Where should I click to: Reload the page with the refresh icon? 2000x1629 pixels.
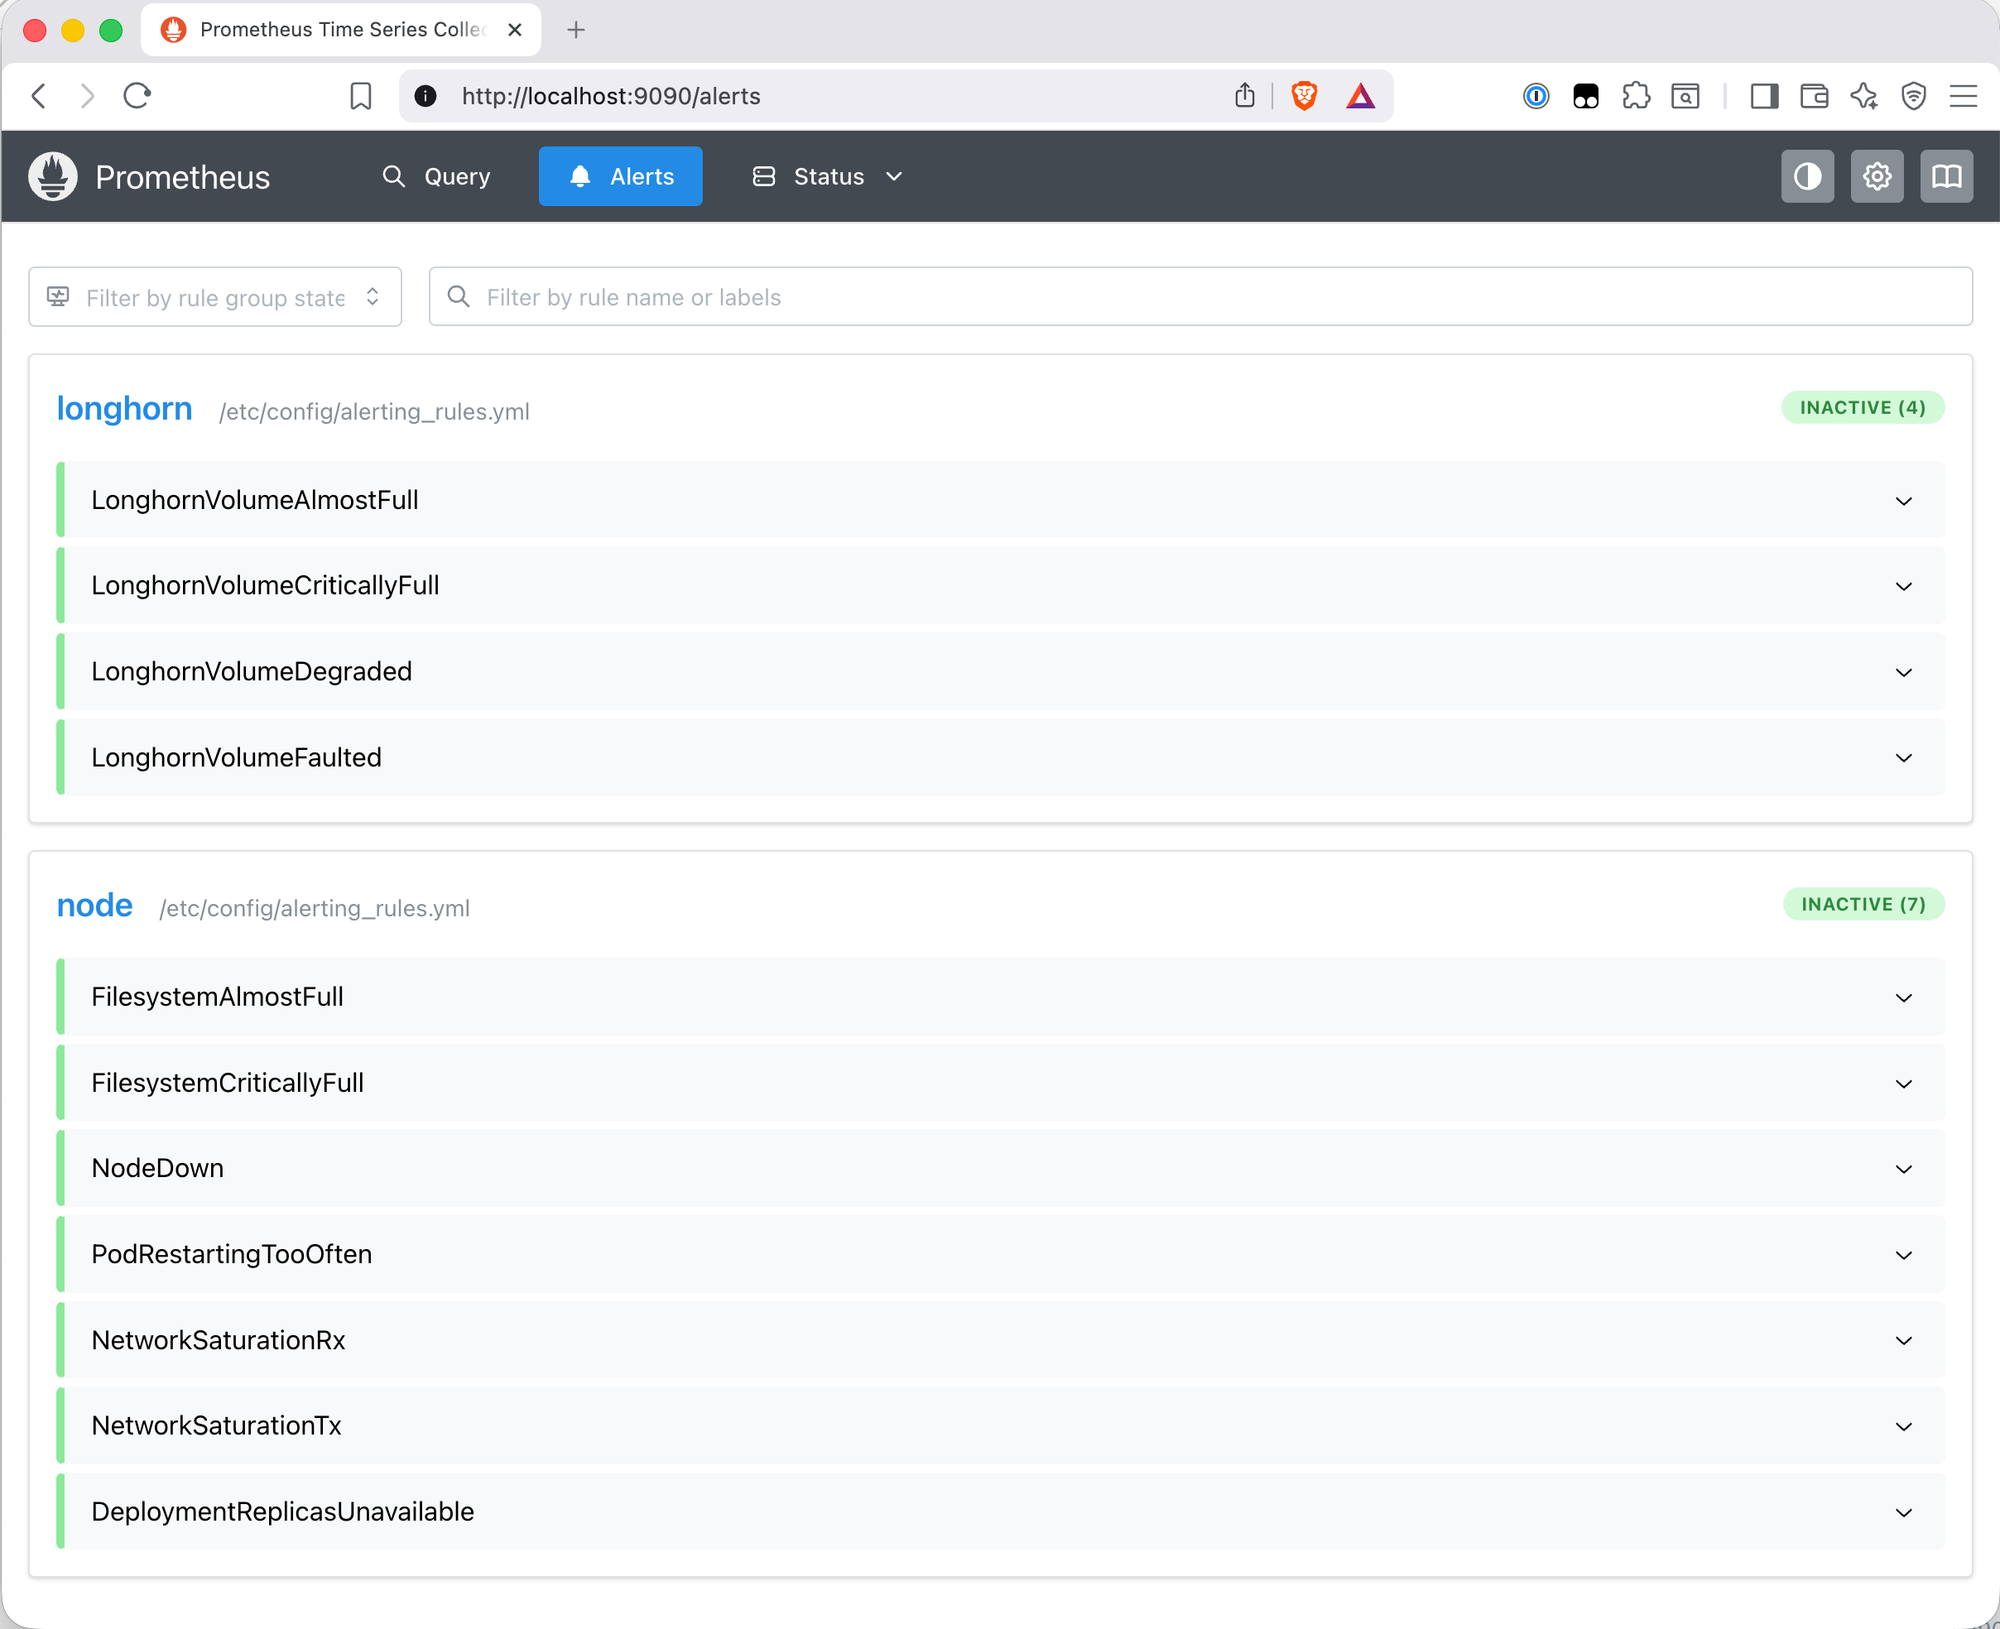point(137,96)
